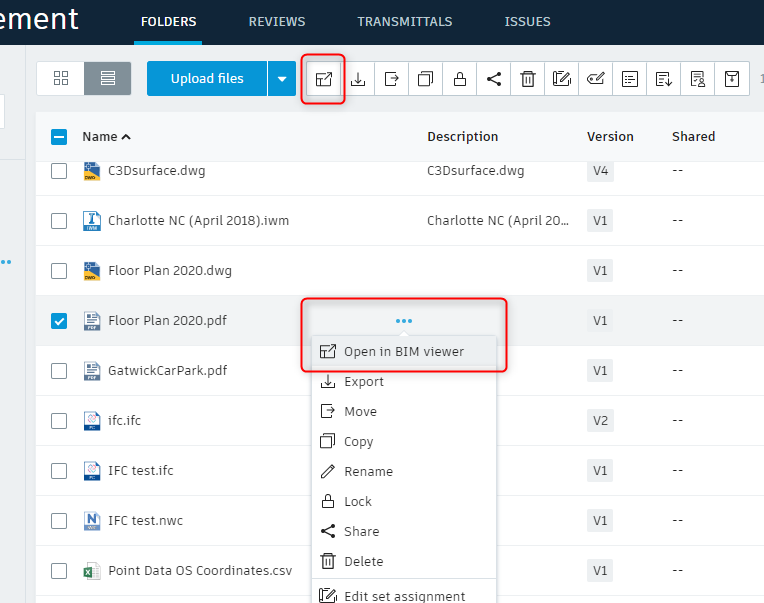
Task: Open the Floor Plan 2020.pdf file
Action: coord(167,321)
